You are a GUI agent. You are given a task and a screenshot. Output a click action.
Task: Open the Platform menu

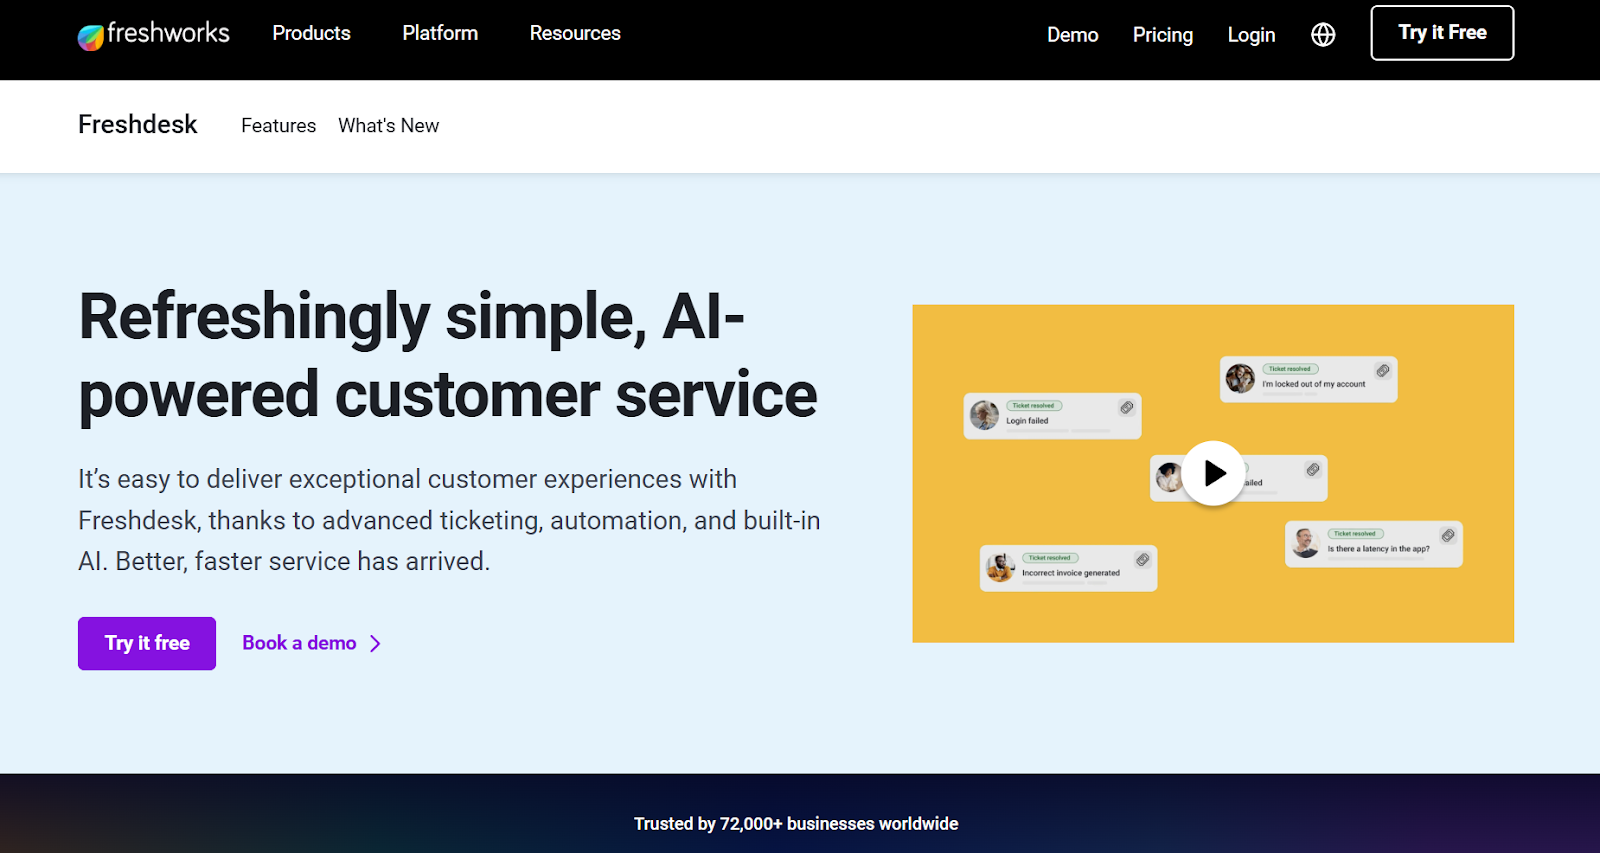(440, 33)
